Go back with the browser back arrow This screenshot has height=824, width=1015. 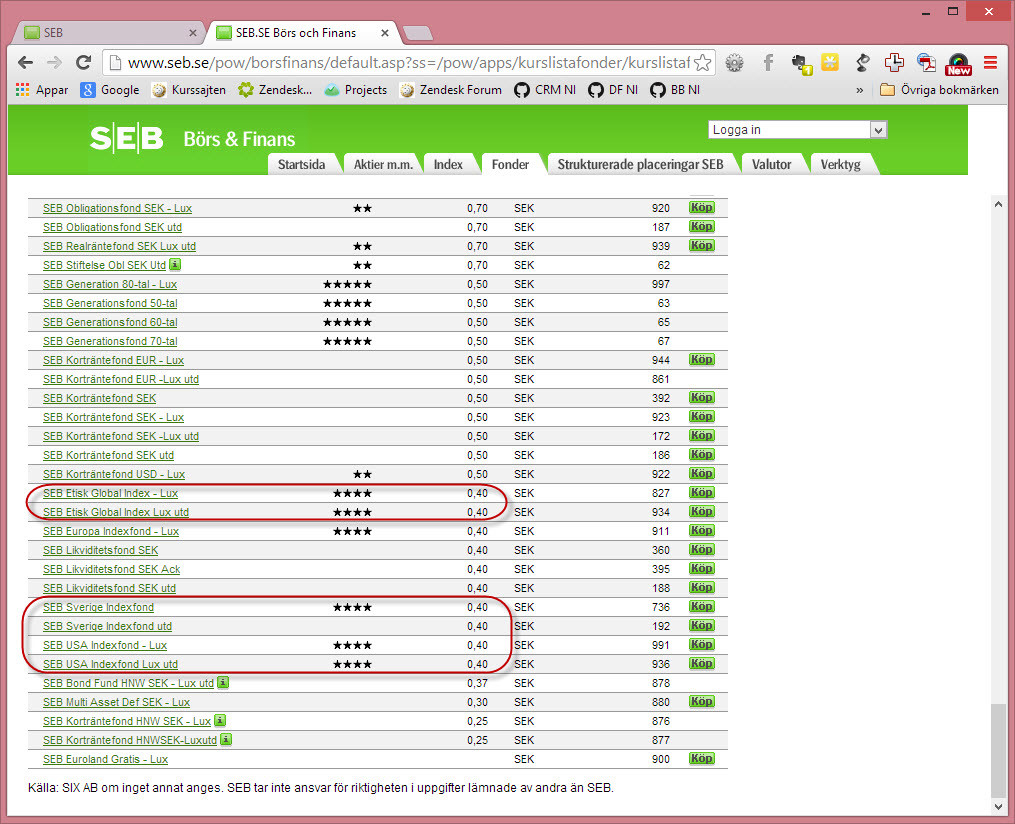25,62
